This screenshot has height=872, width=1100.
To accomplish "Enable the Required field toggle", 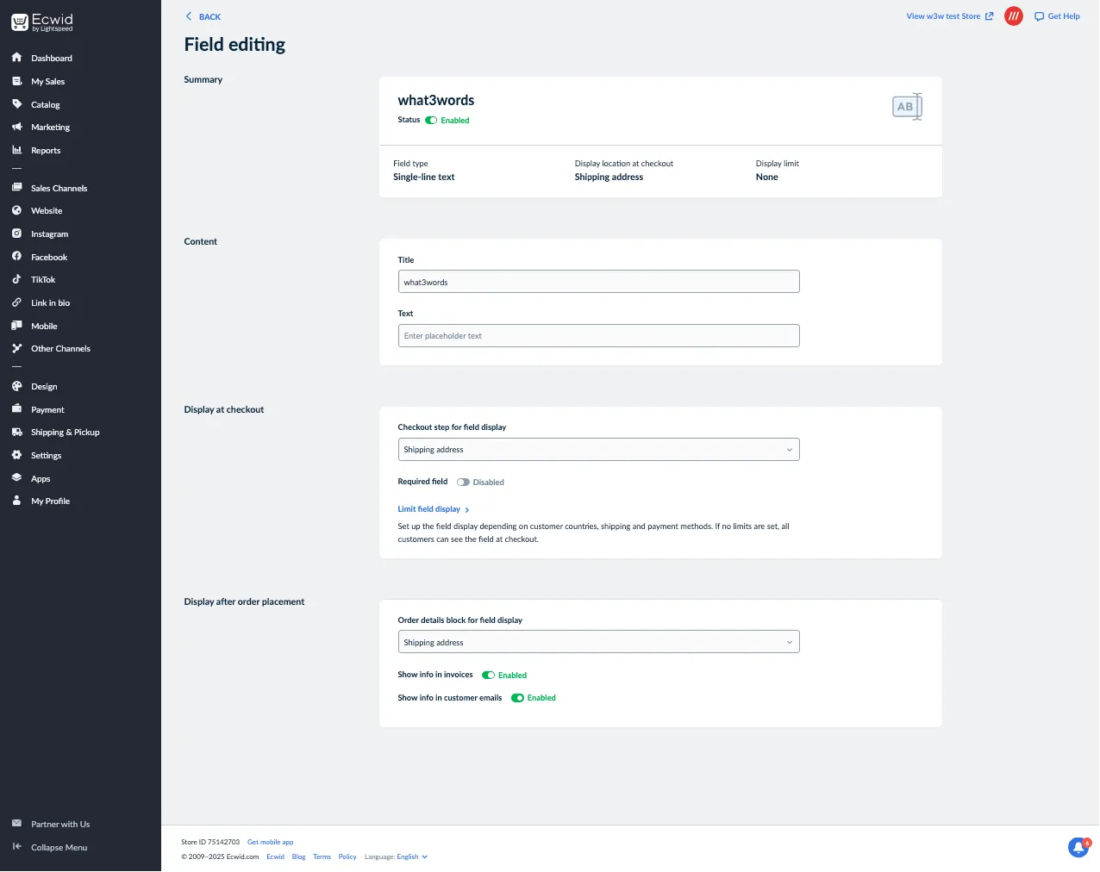I will (463, 482).
